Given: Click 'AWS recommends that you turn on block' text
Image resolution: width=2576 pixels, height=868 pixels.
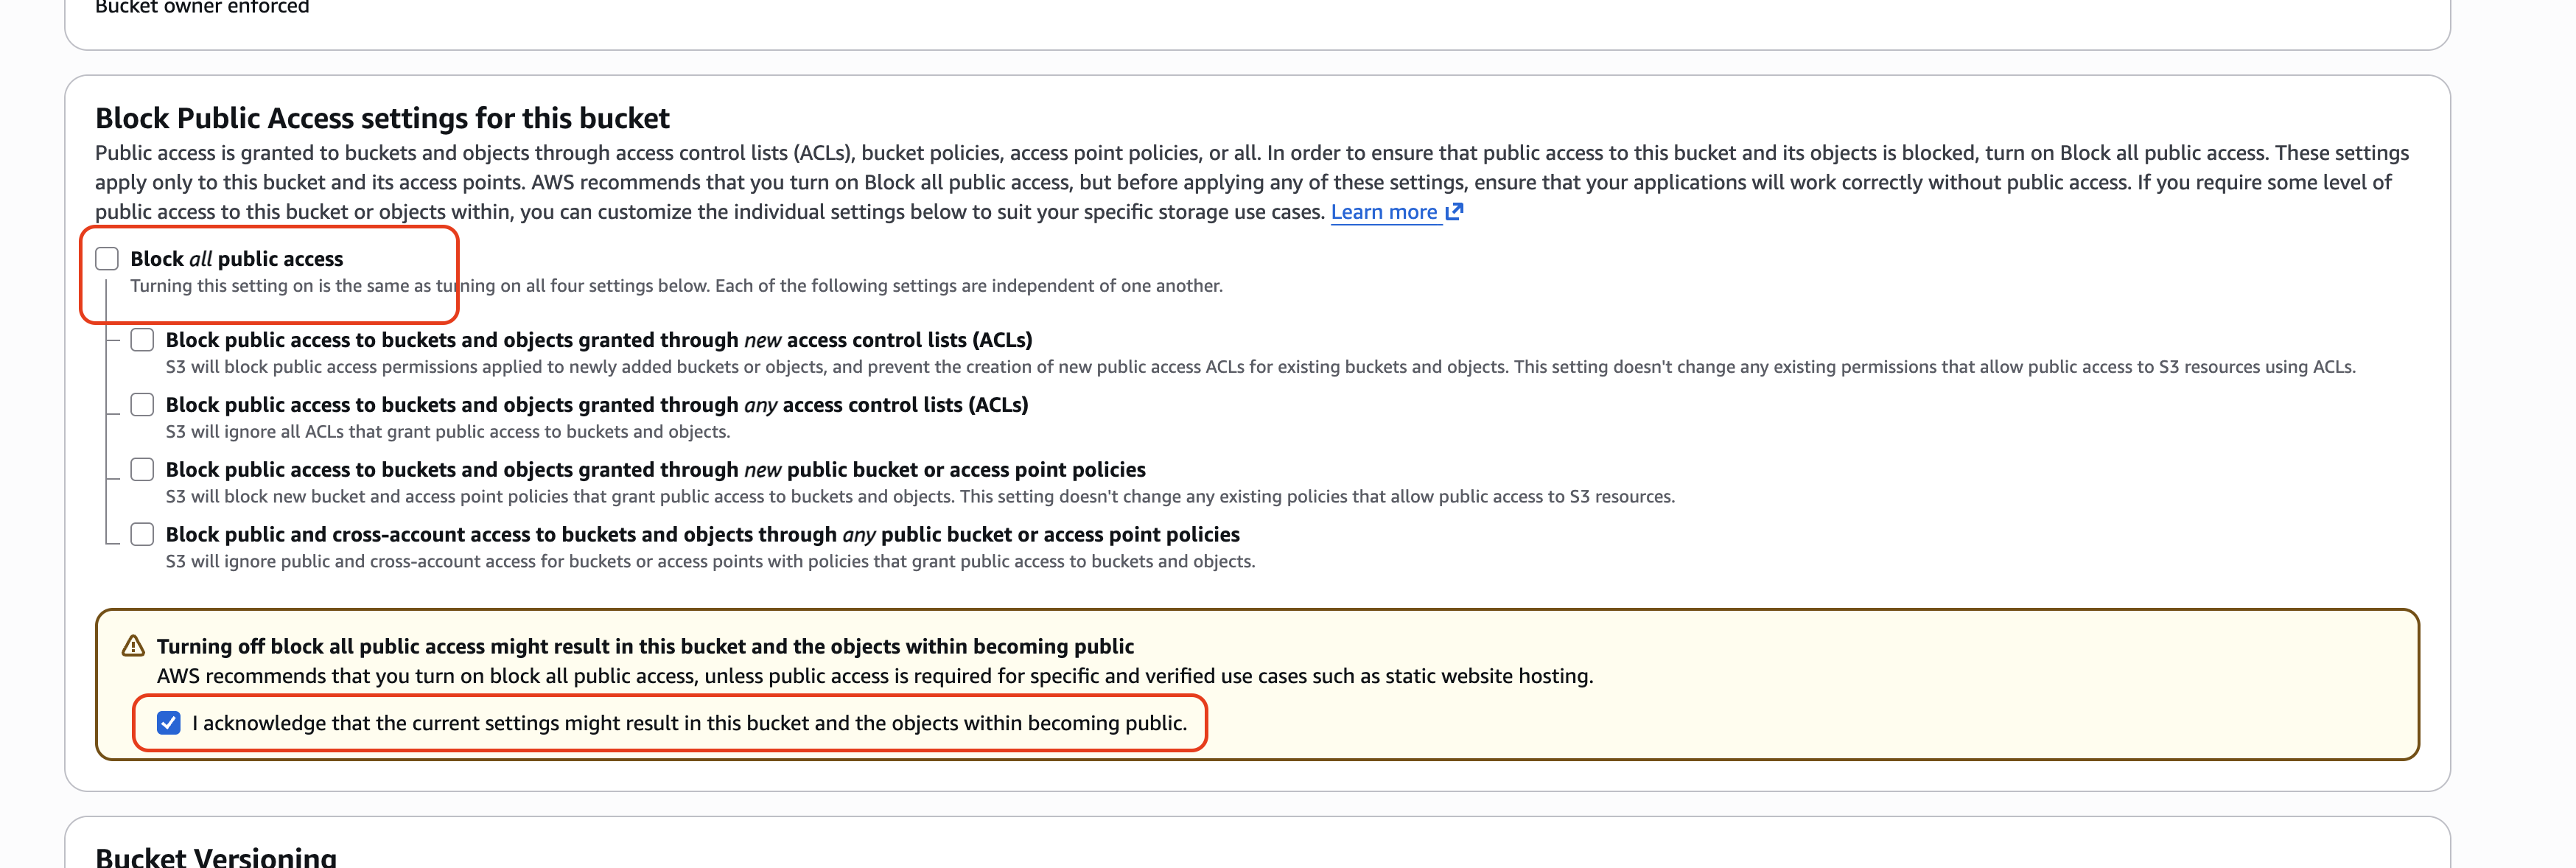Looking at the screenshot, I should click(x=875, y=676).
